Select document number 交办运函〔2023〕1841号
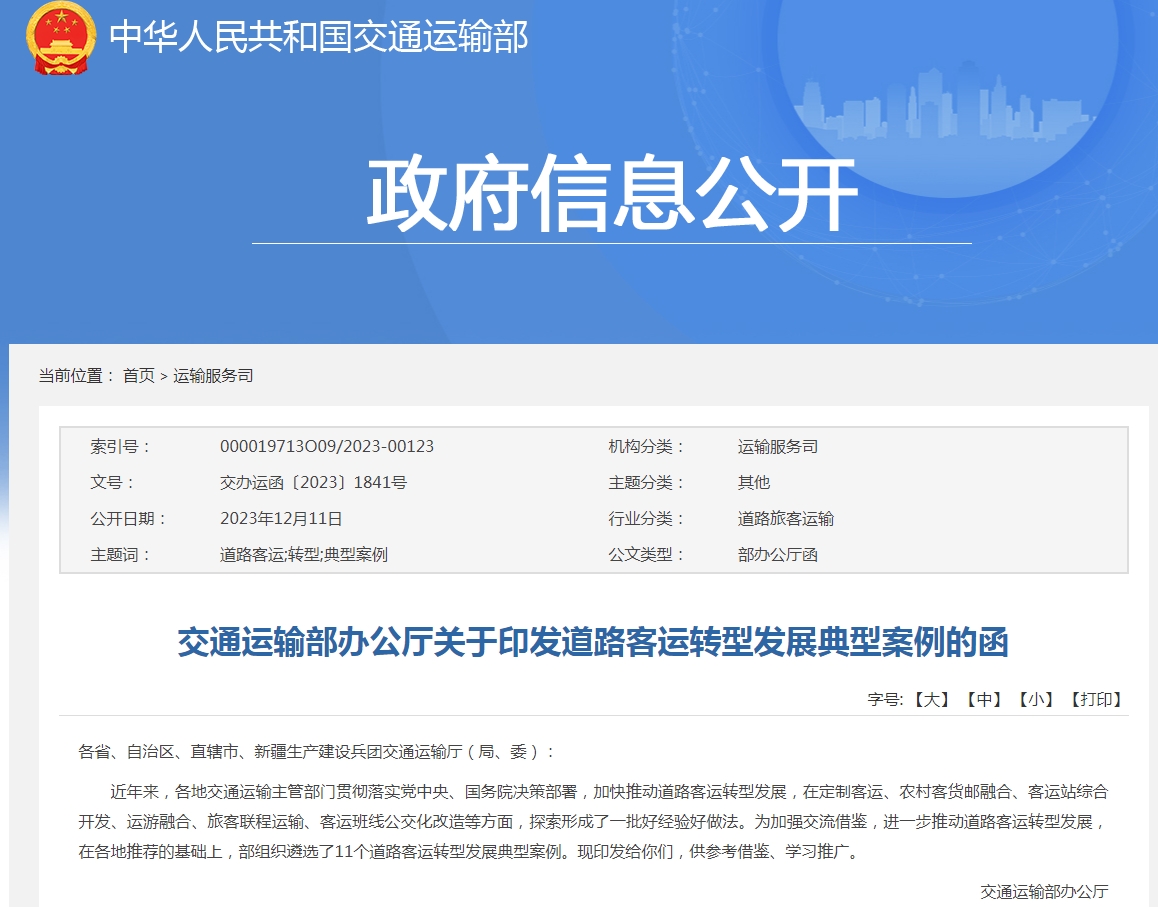 (313, 482)
